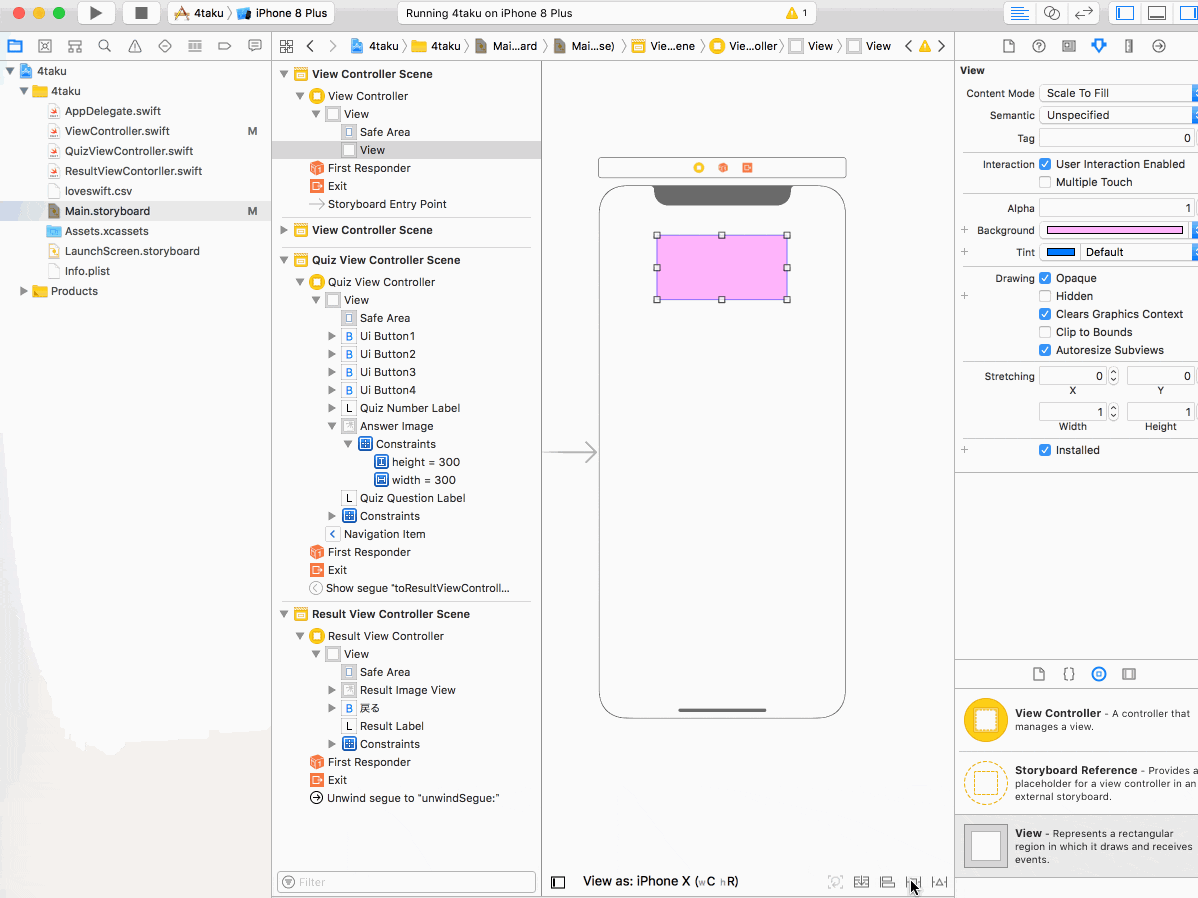Open the Symbol navigator
Screen dimensions: 1198x898
(75, 46)
